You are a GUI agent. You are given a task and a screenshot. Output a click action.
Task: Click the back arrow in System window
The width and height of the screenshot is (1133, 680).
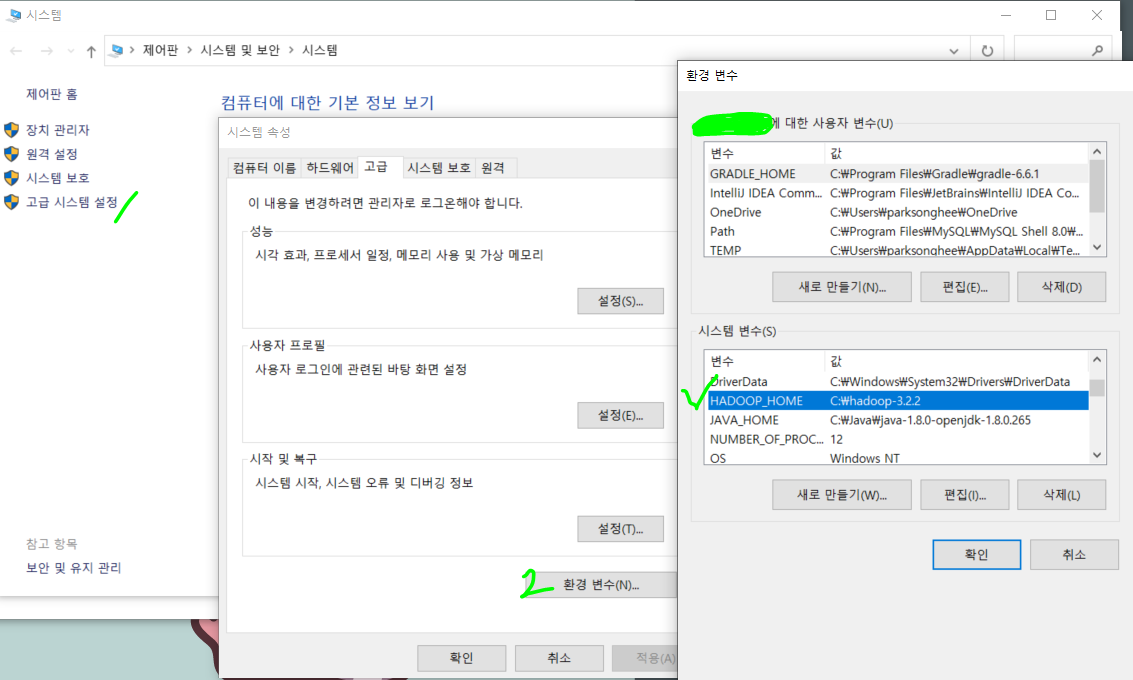(x=16, y=51)
